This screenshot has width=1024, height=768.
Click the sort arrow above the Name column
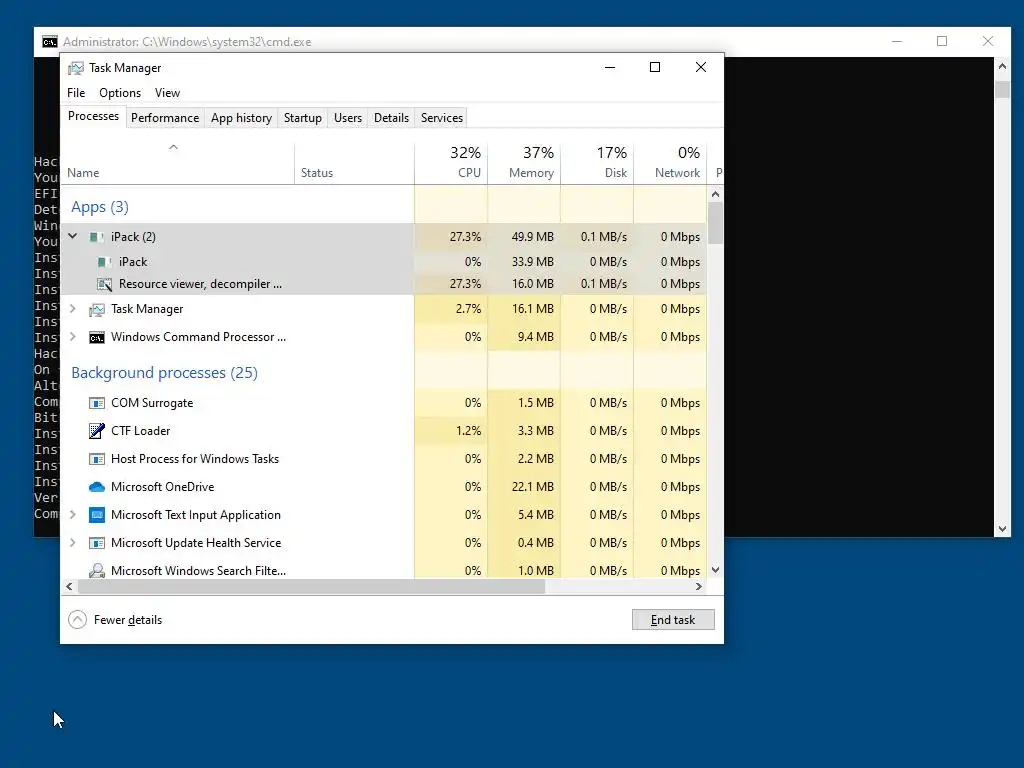pos(173,148)
